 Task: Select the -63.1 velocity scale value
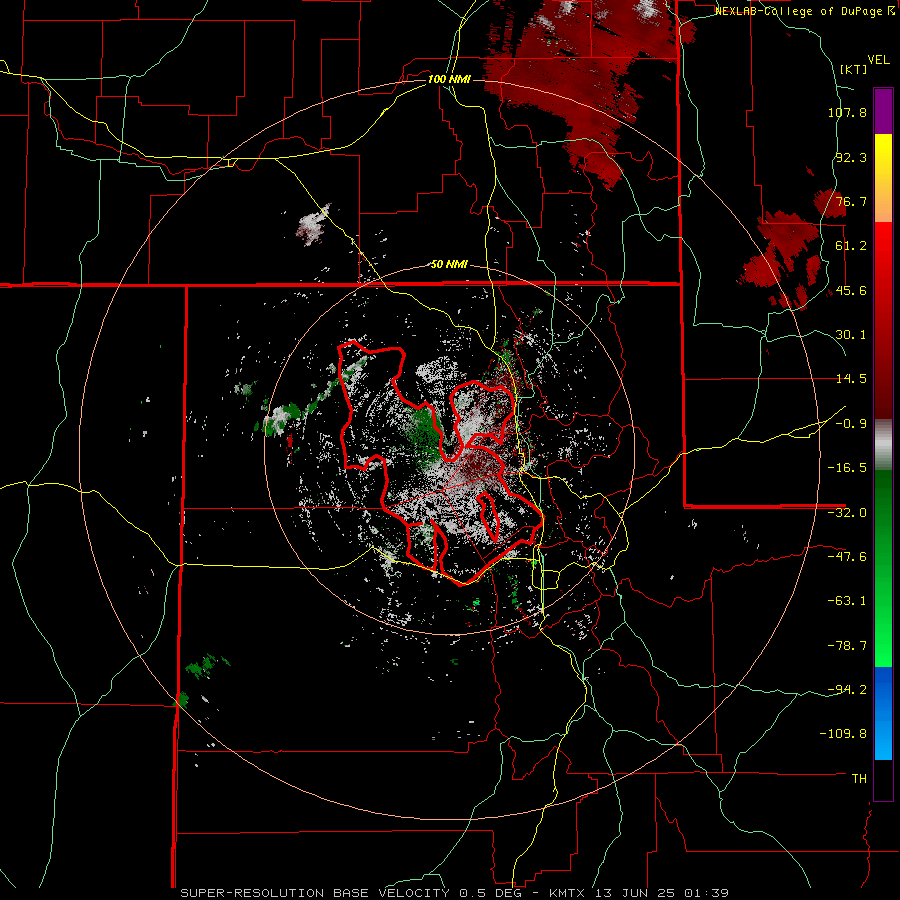847,601
